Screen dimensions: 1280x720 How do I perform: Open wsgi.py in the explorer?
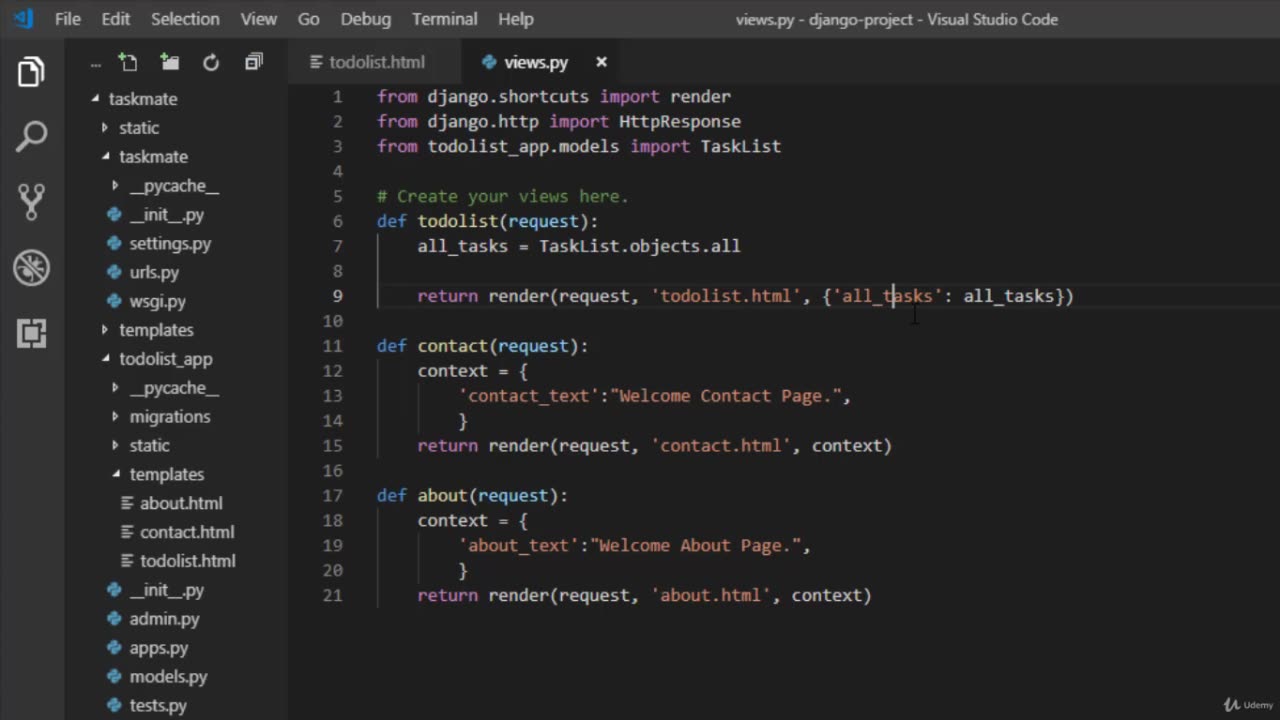pyautogui.click(x=157, y=301)
